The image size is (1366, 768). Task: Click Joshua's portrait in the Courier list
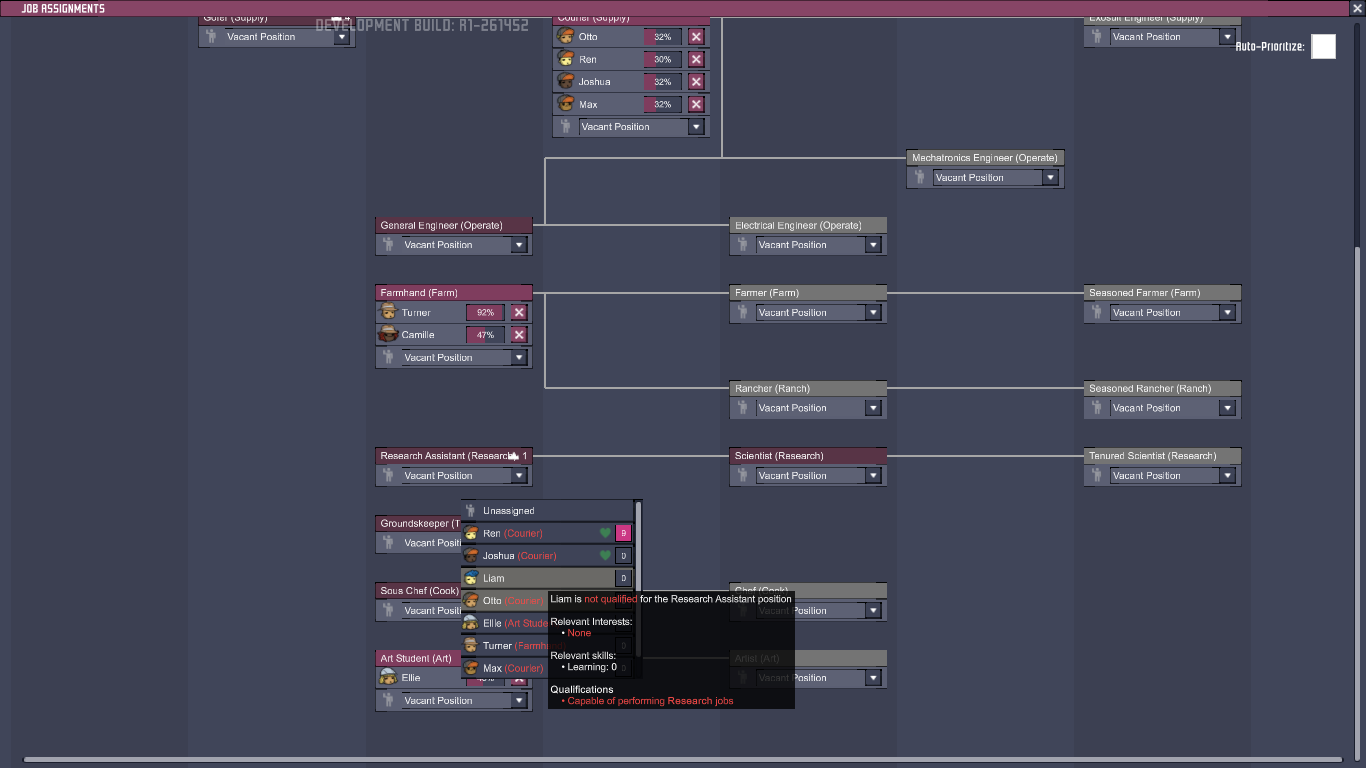point(565,82)
